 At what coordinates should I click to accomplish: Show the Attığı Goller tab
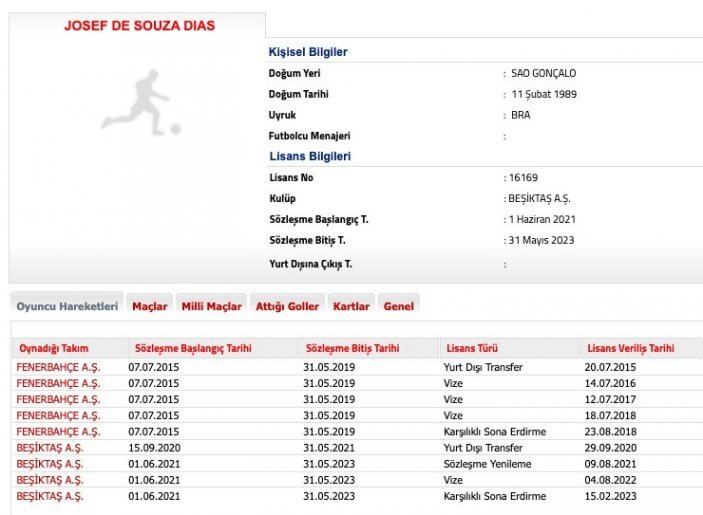pos(287,306)
